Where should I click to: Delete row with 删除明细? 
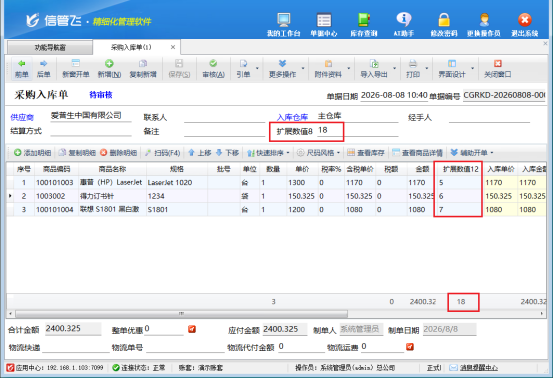pyautogui.click(x=118, y=153)
